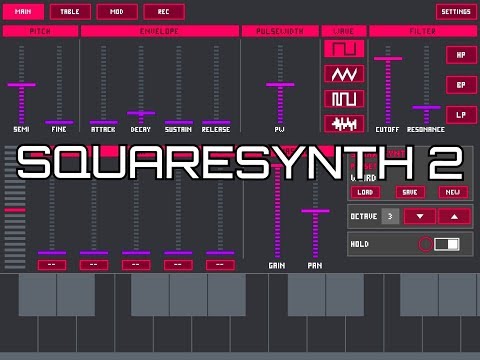Image resolution: width=480 pixels, height=360 pixels.
Task: Load a preset with the Load button
Action: pyautogui.click(x=365, y=192)
